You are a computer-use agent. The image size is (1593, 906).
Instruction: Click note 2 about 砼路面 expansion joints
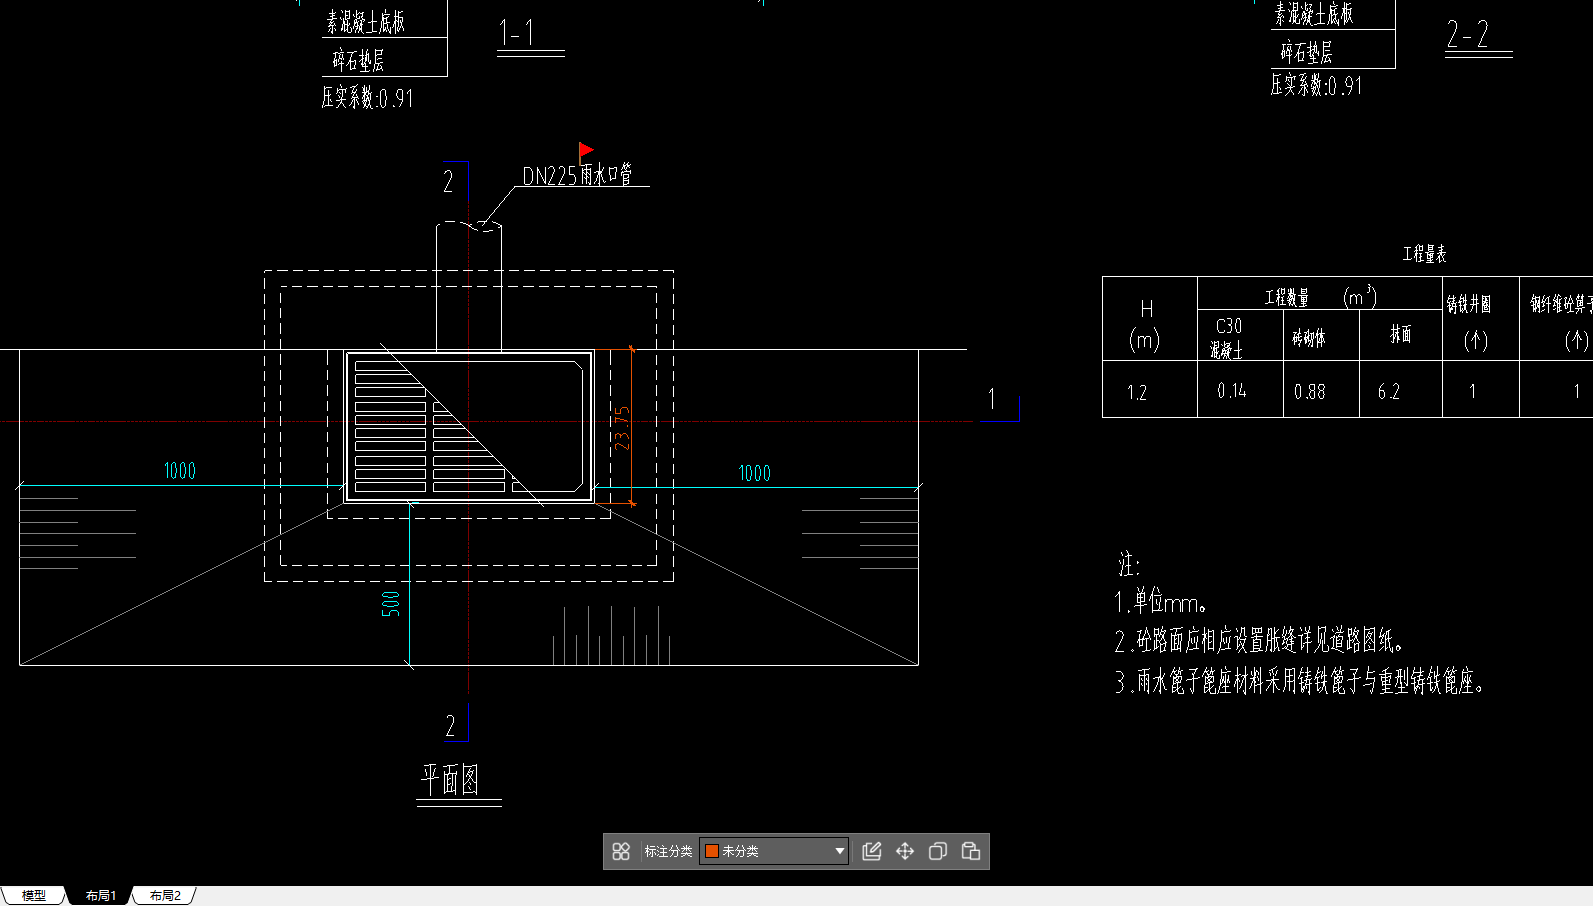tap(1259, 640)
